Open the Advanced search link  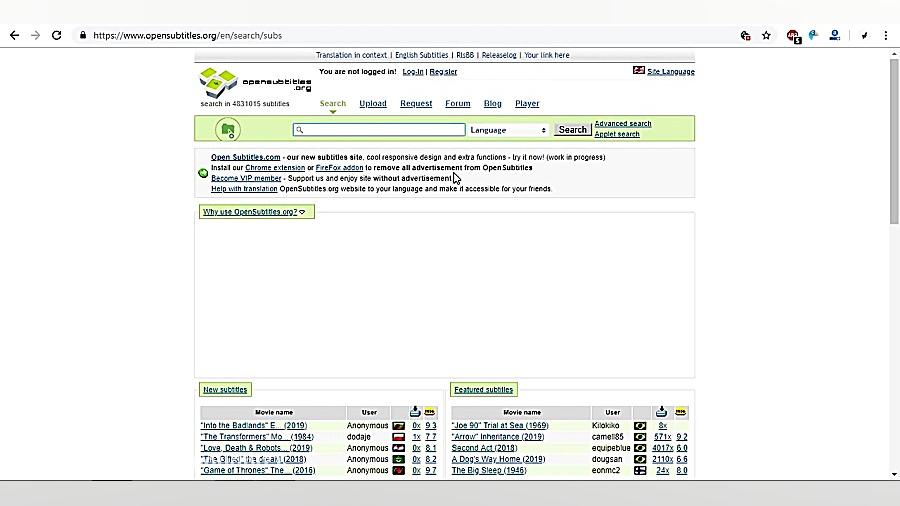click(x=623, y=123)
